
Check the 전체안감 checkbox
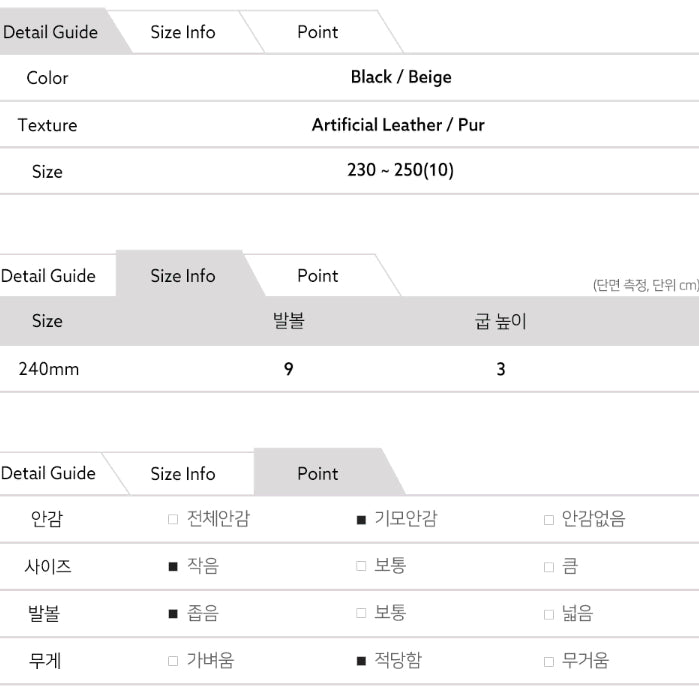pyautogui.click(x=173, y=520)
